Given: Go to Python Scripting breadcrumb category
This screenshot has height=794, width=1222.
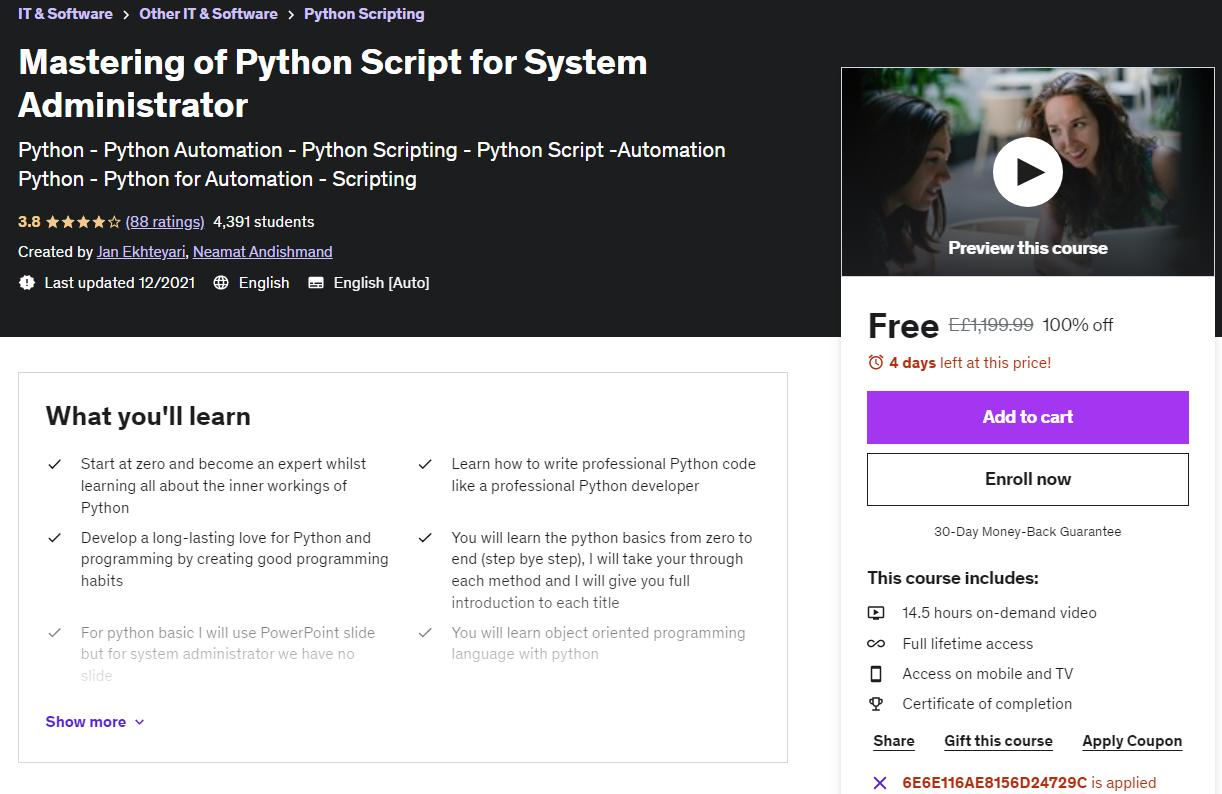Looking at the screenshot, I should pos(364,14).
